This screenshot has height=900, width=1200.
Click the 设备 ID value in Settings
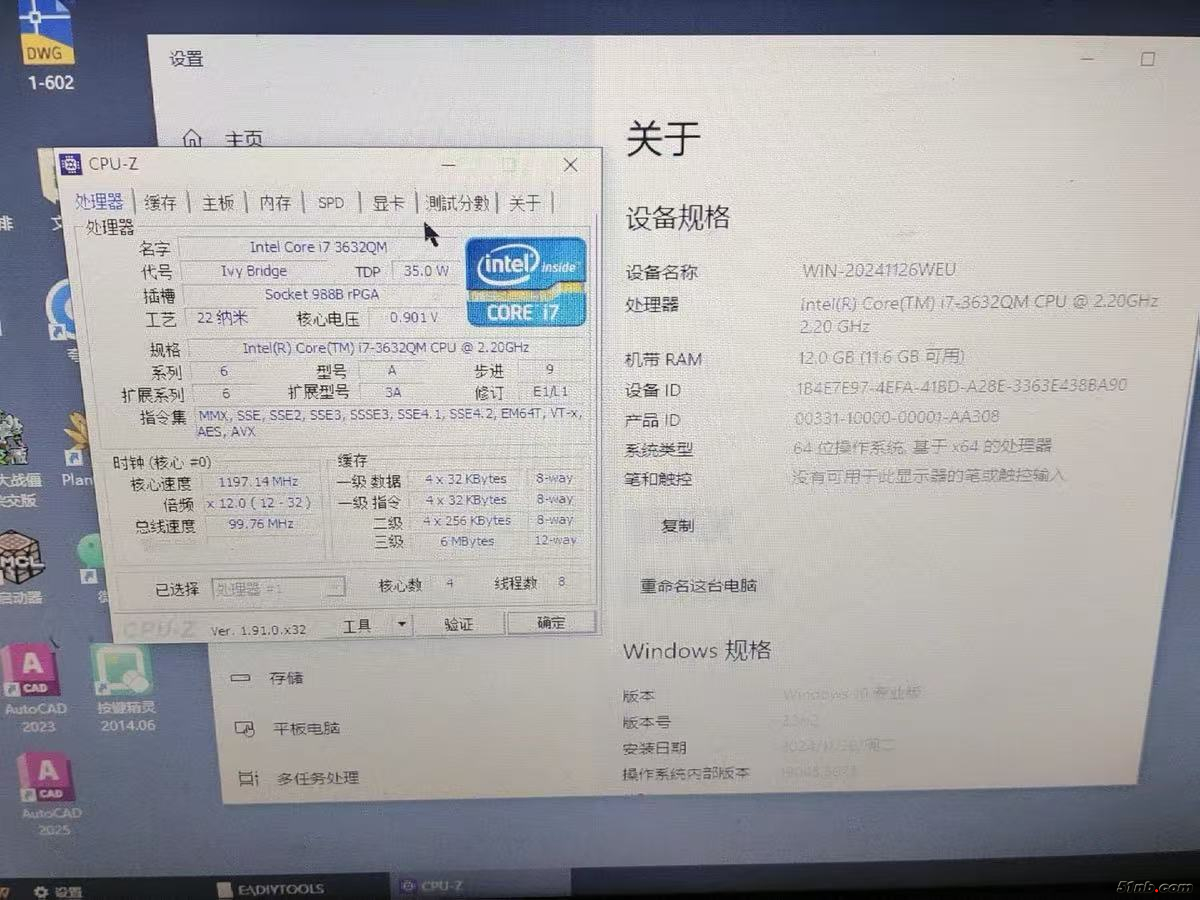[x=962, y=386]
